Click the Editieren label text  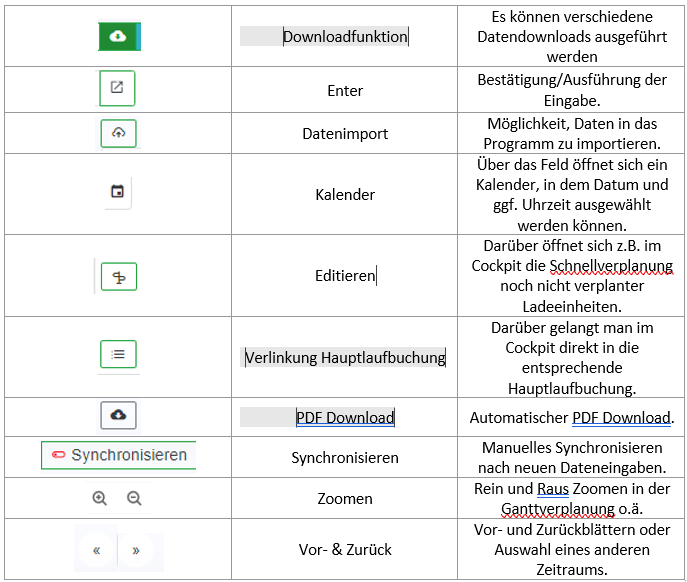(x=345, y=276)
